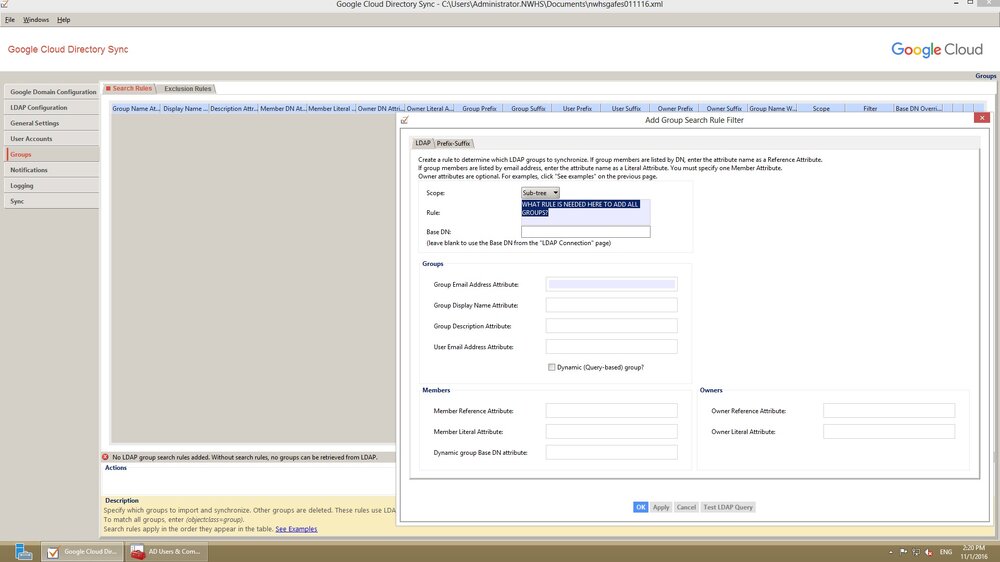Enable Dynamic (Query-based) group checkbox
The image size is (1000, 562).
[x=552, y=367]
